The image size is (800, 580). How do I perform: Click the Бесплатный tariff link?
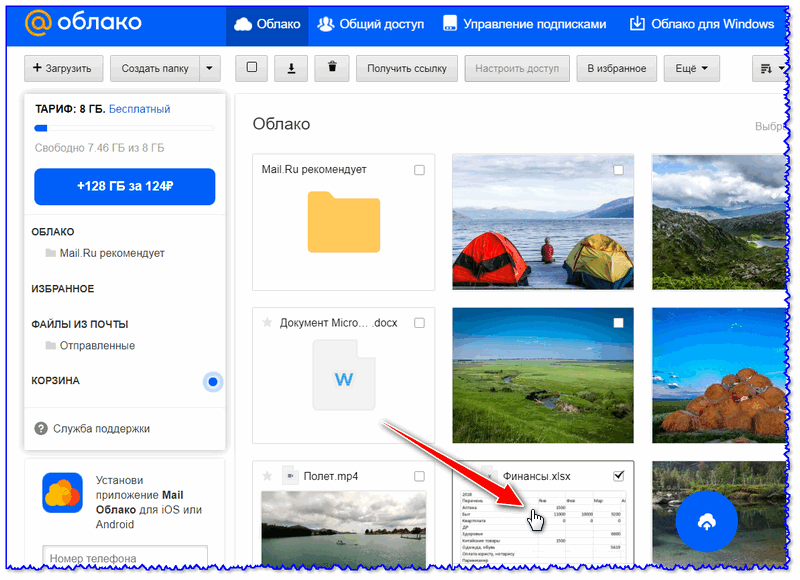pyautogui.click(x=139, y=109)
